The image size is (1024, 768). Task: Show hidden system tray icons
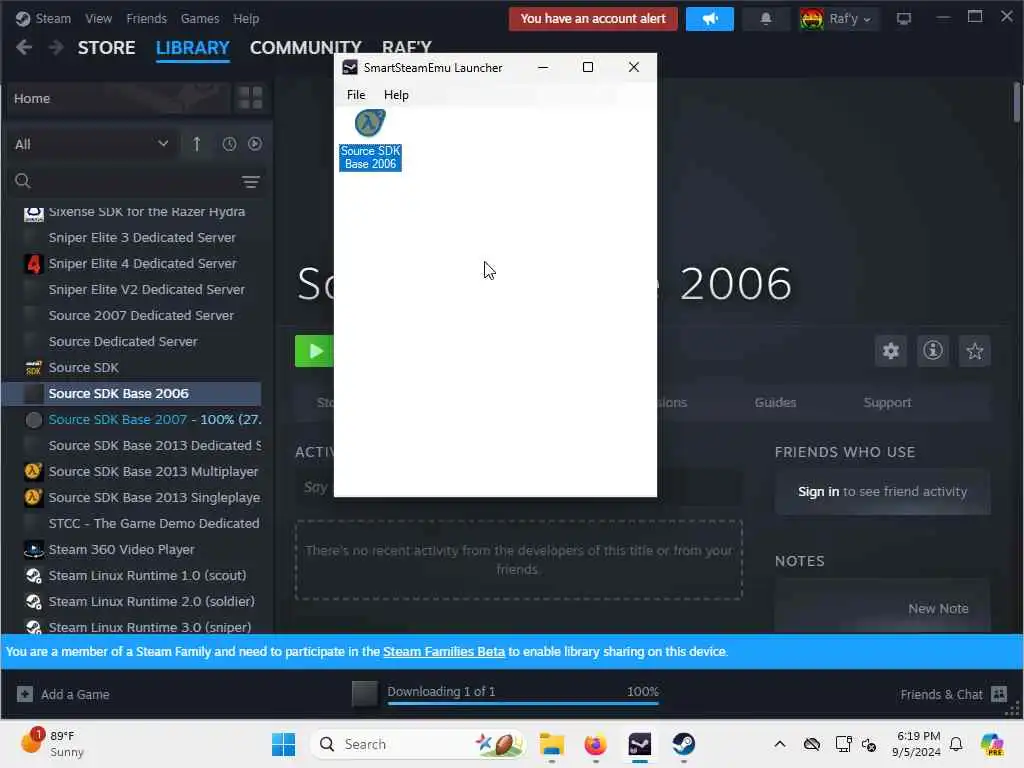click(x=780, y=744)
